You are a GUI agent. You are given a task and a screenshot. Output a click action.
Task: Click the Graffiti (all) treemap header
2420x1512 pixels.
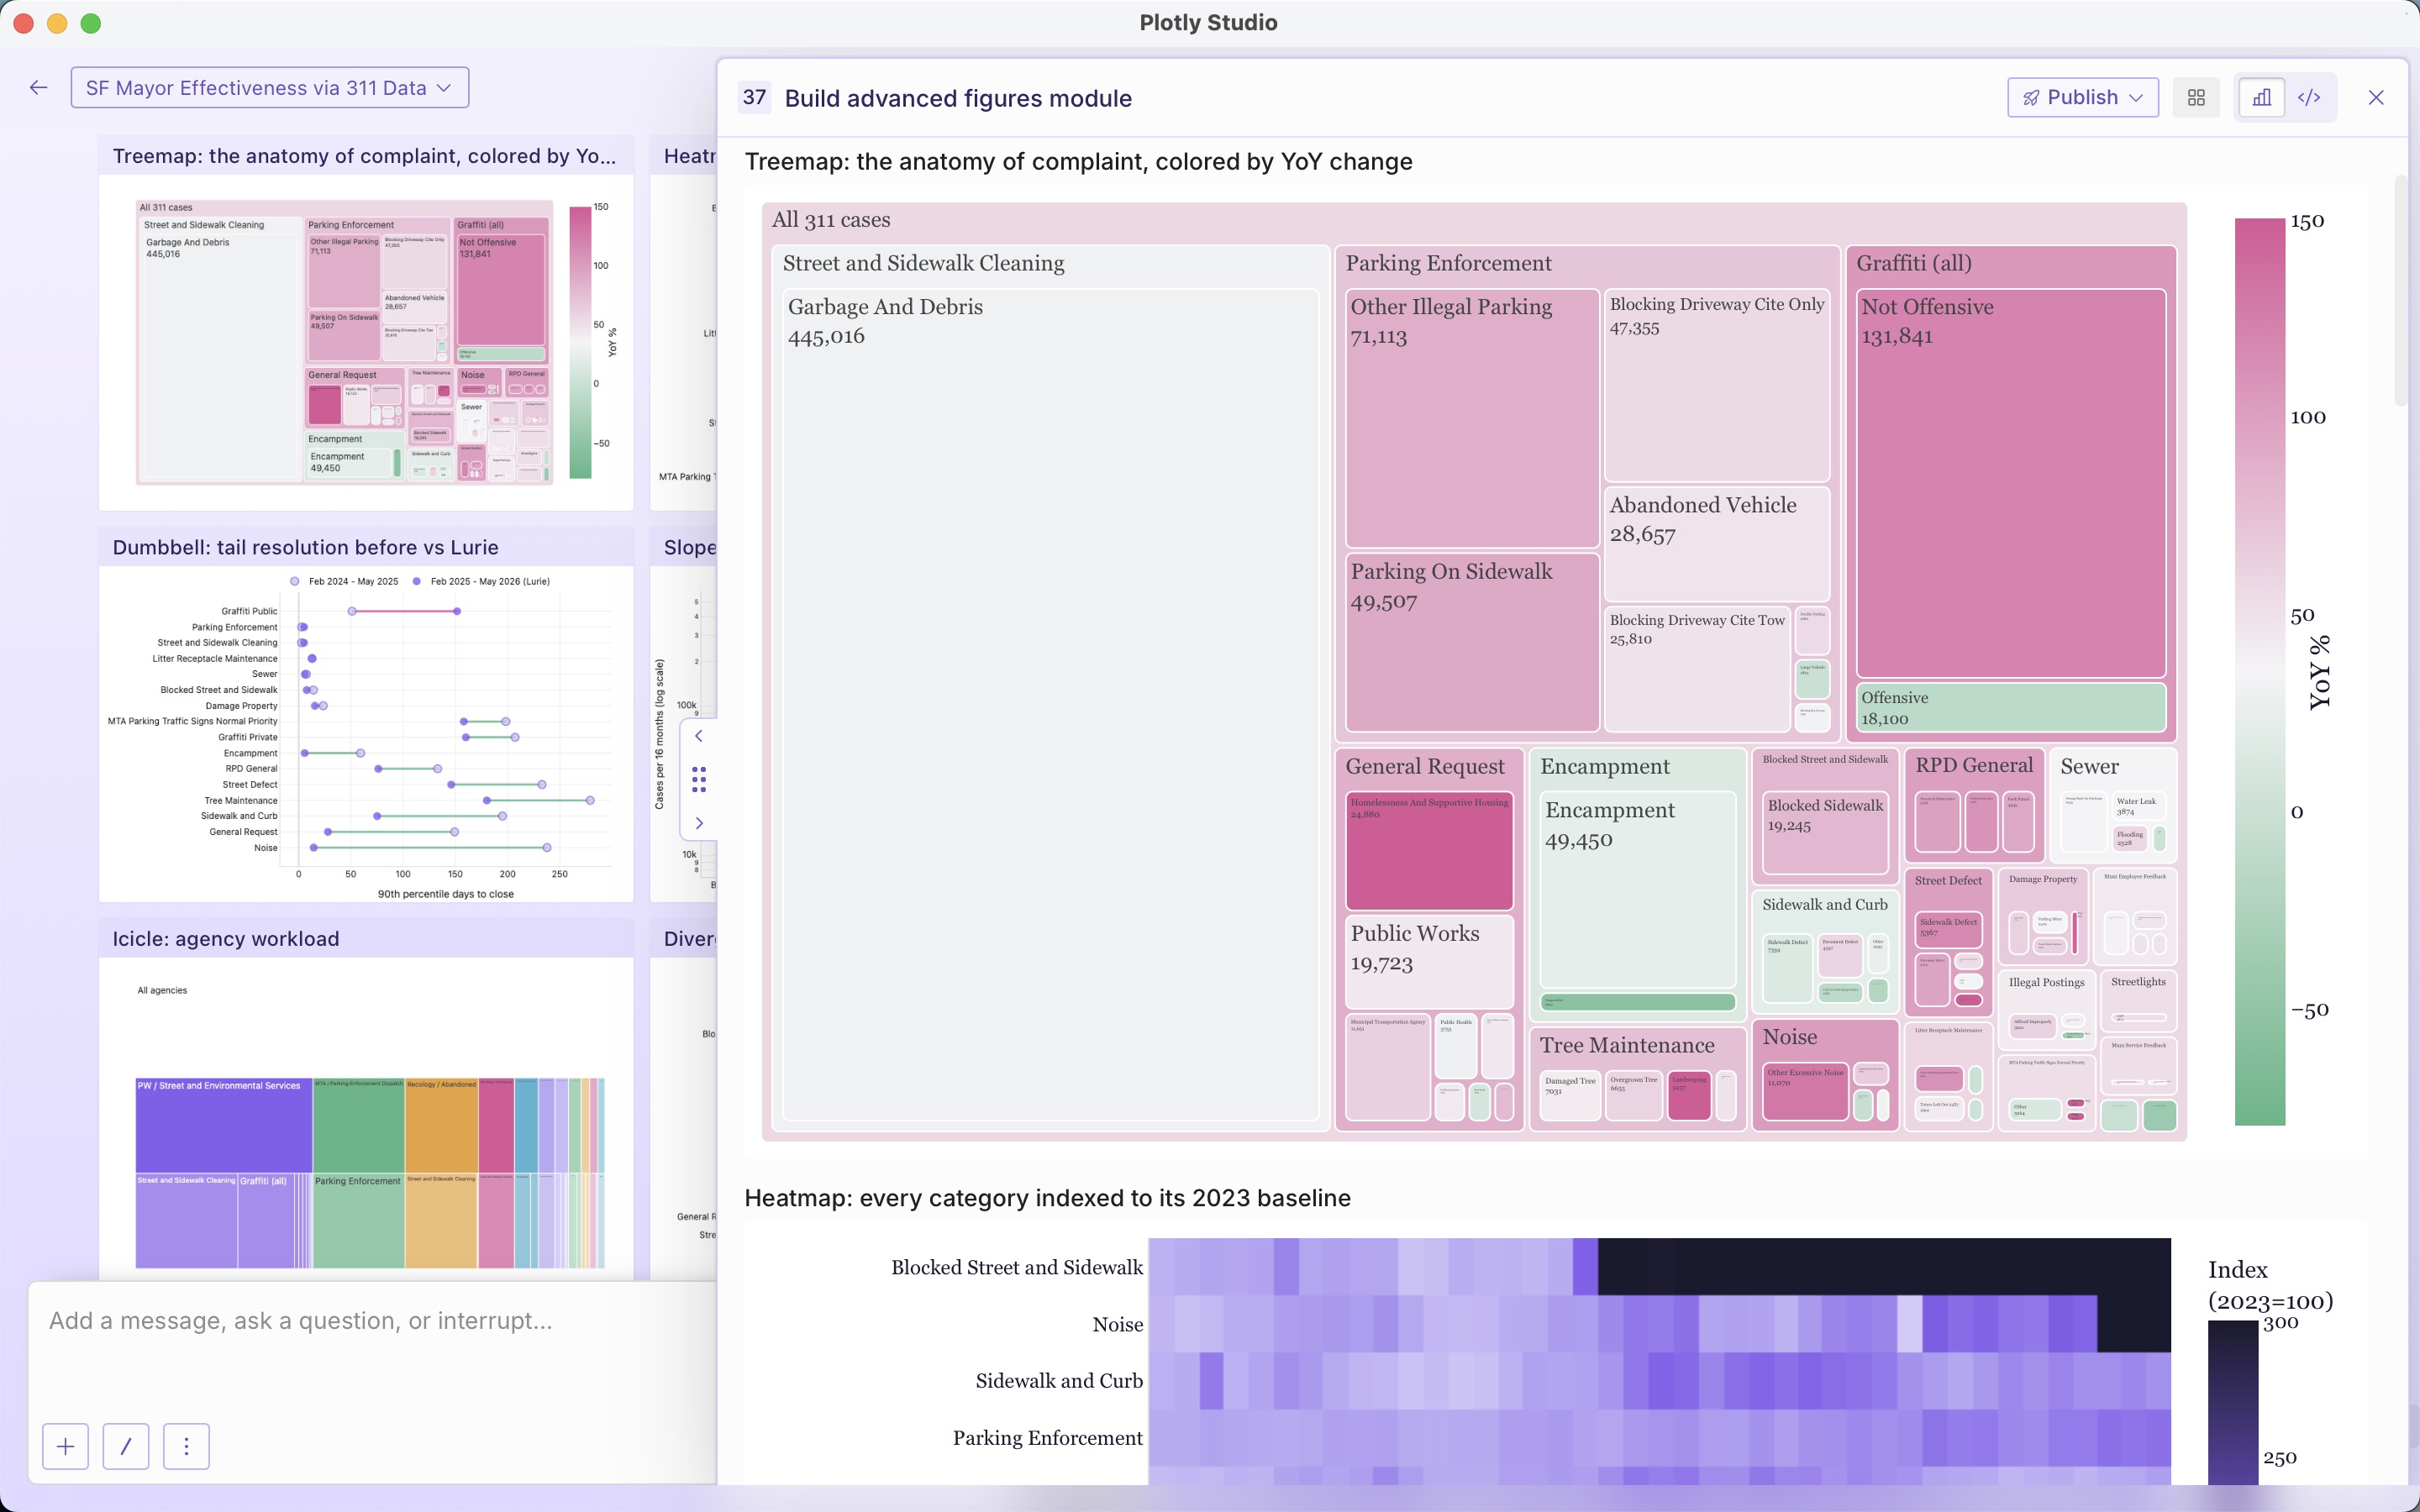point(1914,263)
